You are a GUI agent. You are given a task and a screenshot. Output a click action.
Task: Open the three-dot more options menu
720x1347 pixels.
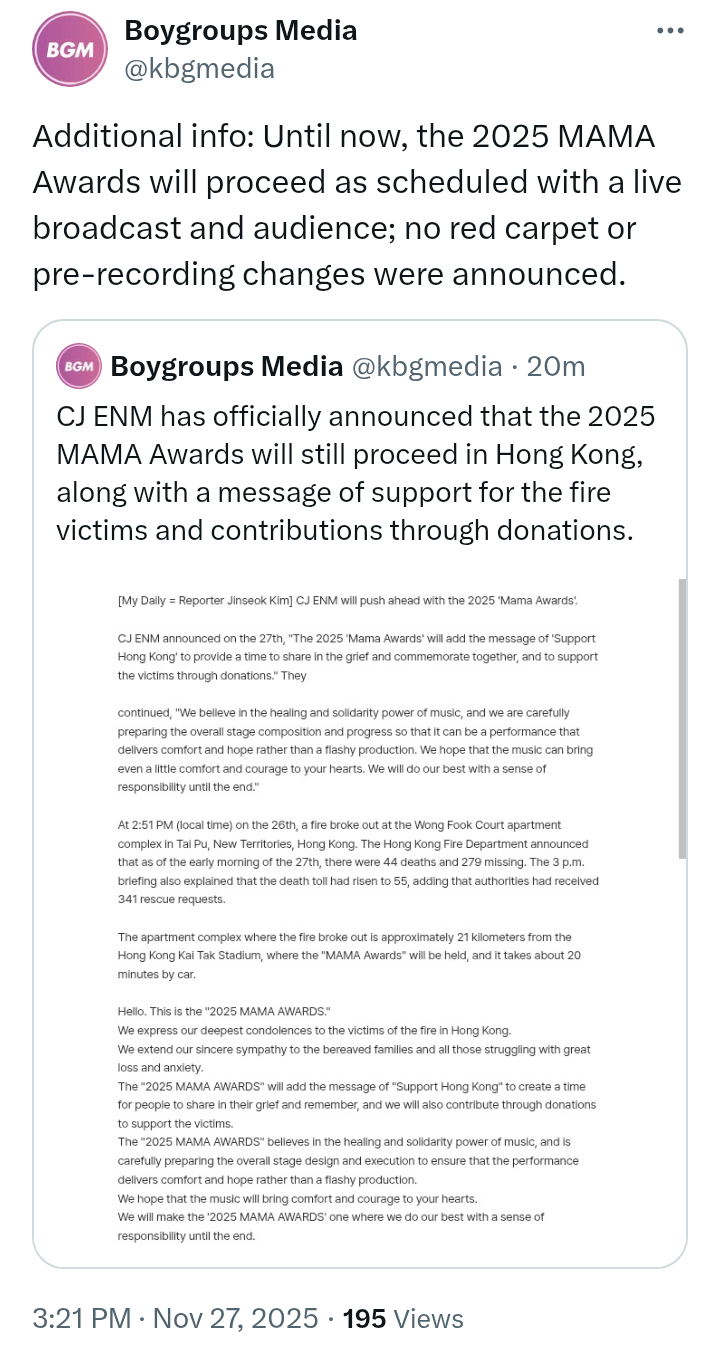(670, 31)
